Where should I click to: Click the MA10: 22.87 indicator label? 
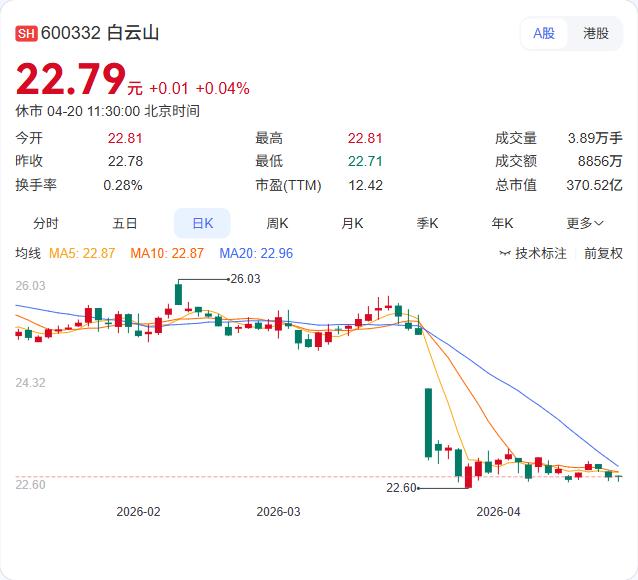166,253
